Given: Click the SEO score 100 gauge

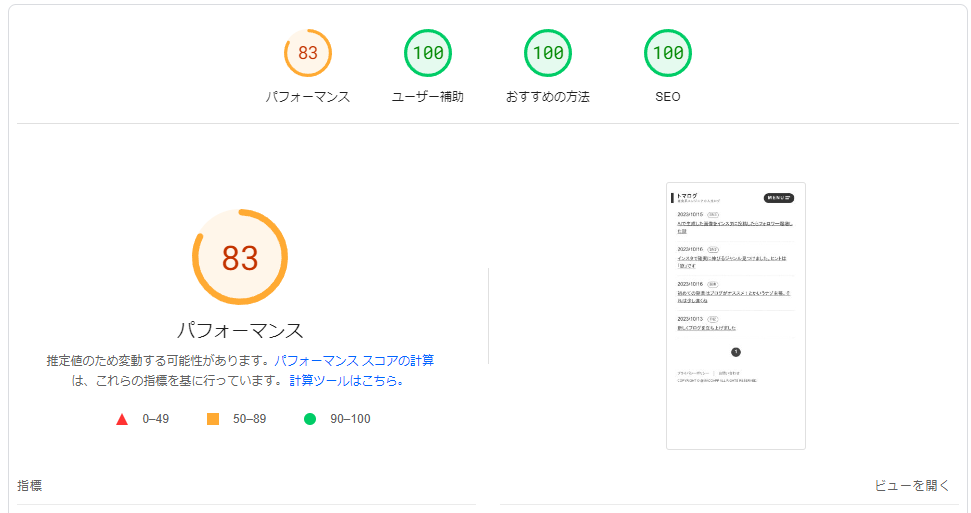Looking at the screenshot, I should [668, 53].
